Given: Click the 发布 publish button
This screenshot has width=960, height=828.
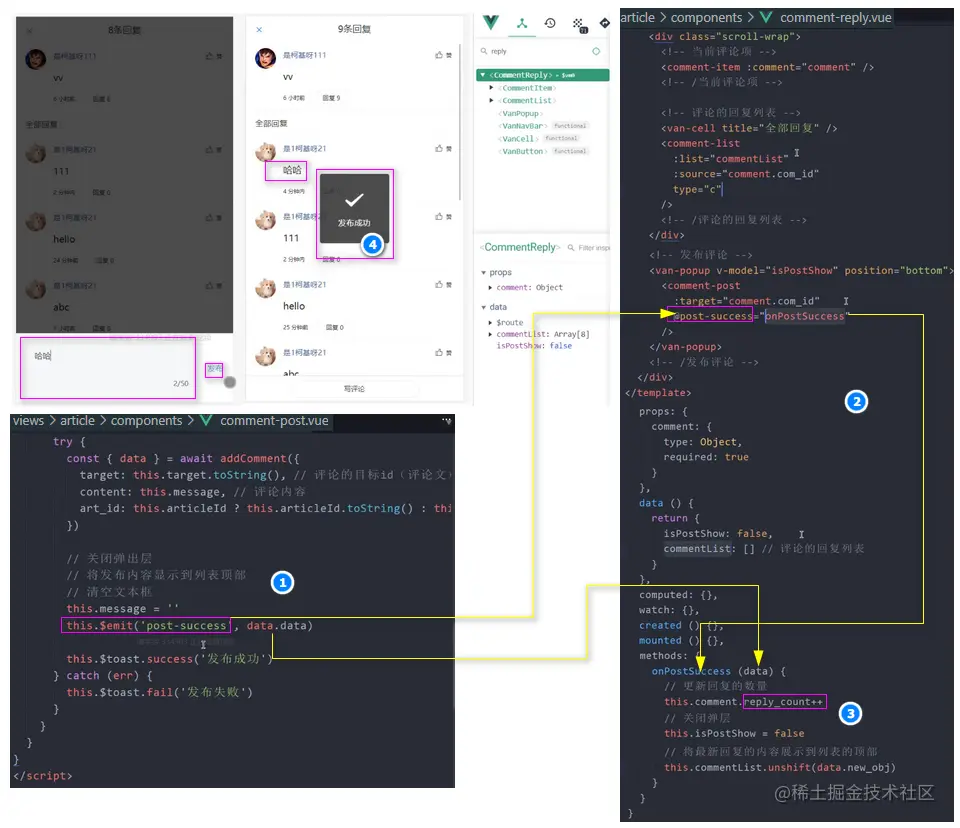Looking at the screenshot, I should tap(214, 369).
